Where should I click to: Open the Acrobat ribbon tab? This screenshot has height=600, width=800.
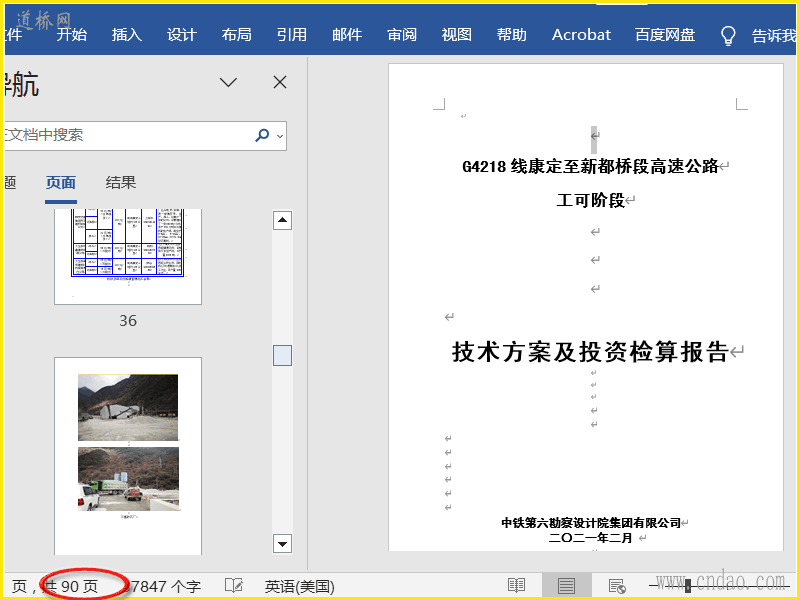coord(581,35)
